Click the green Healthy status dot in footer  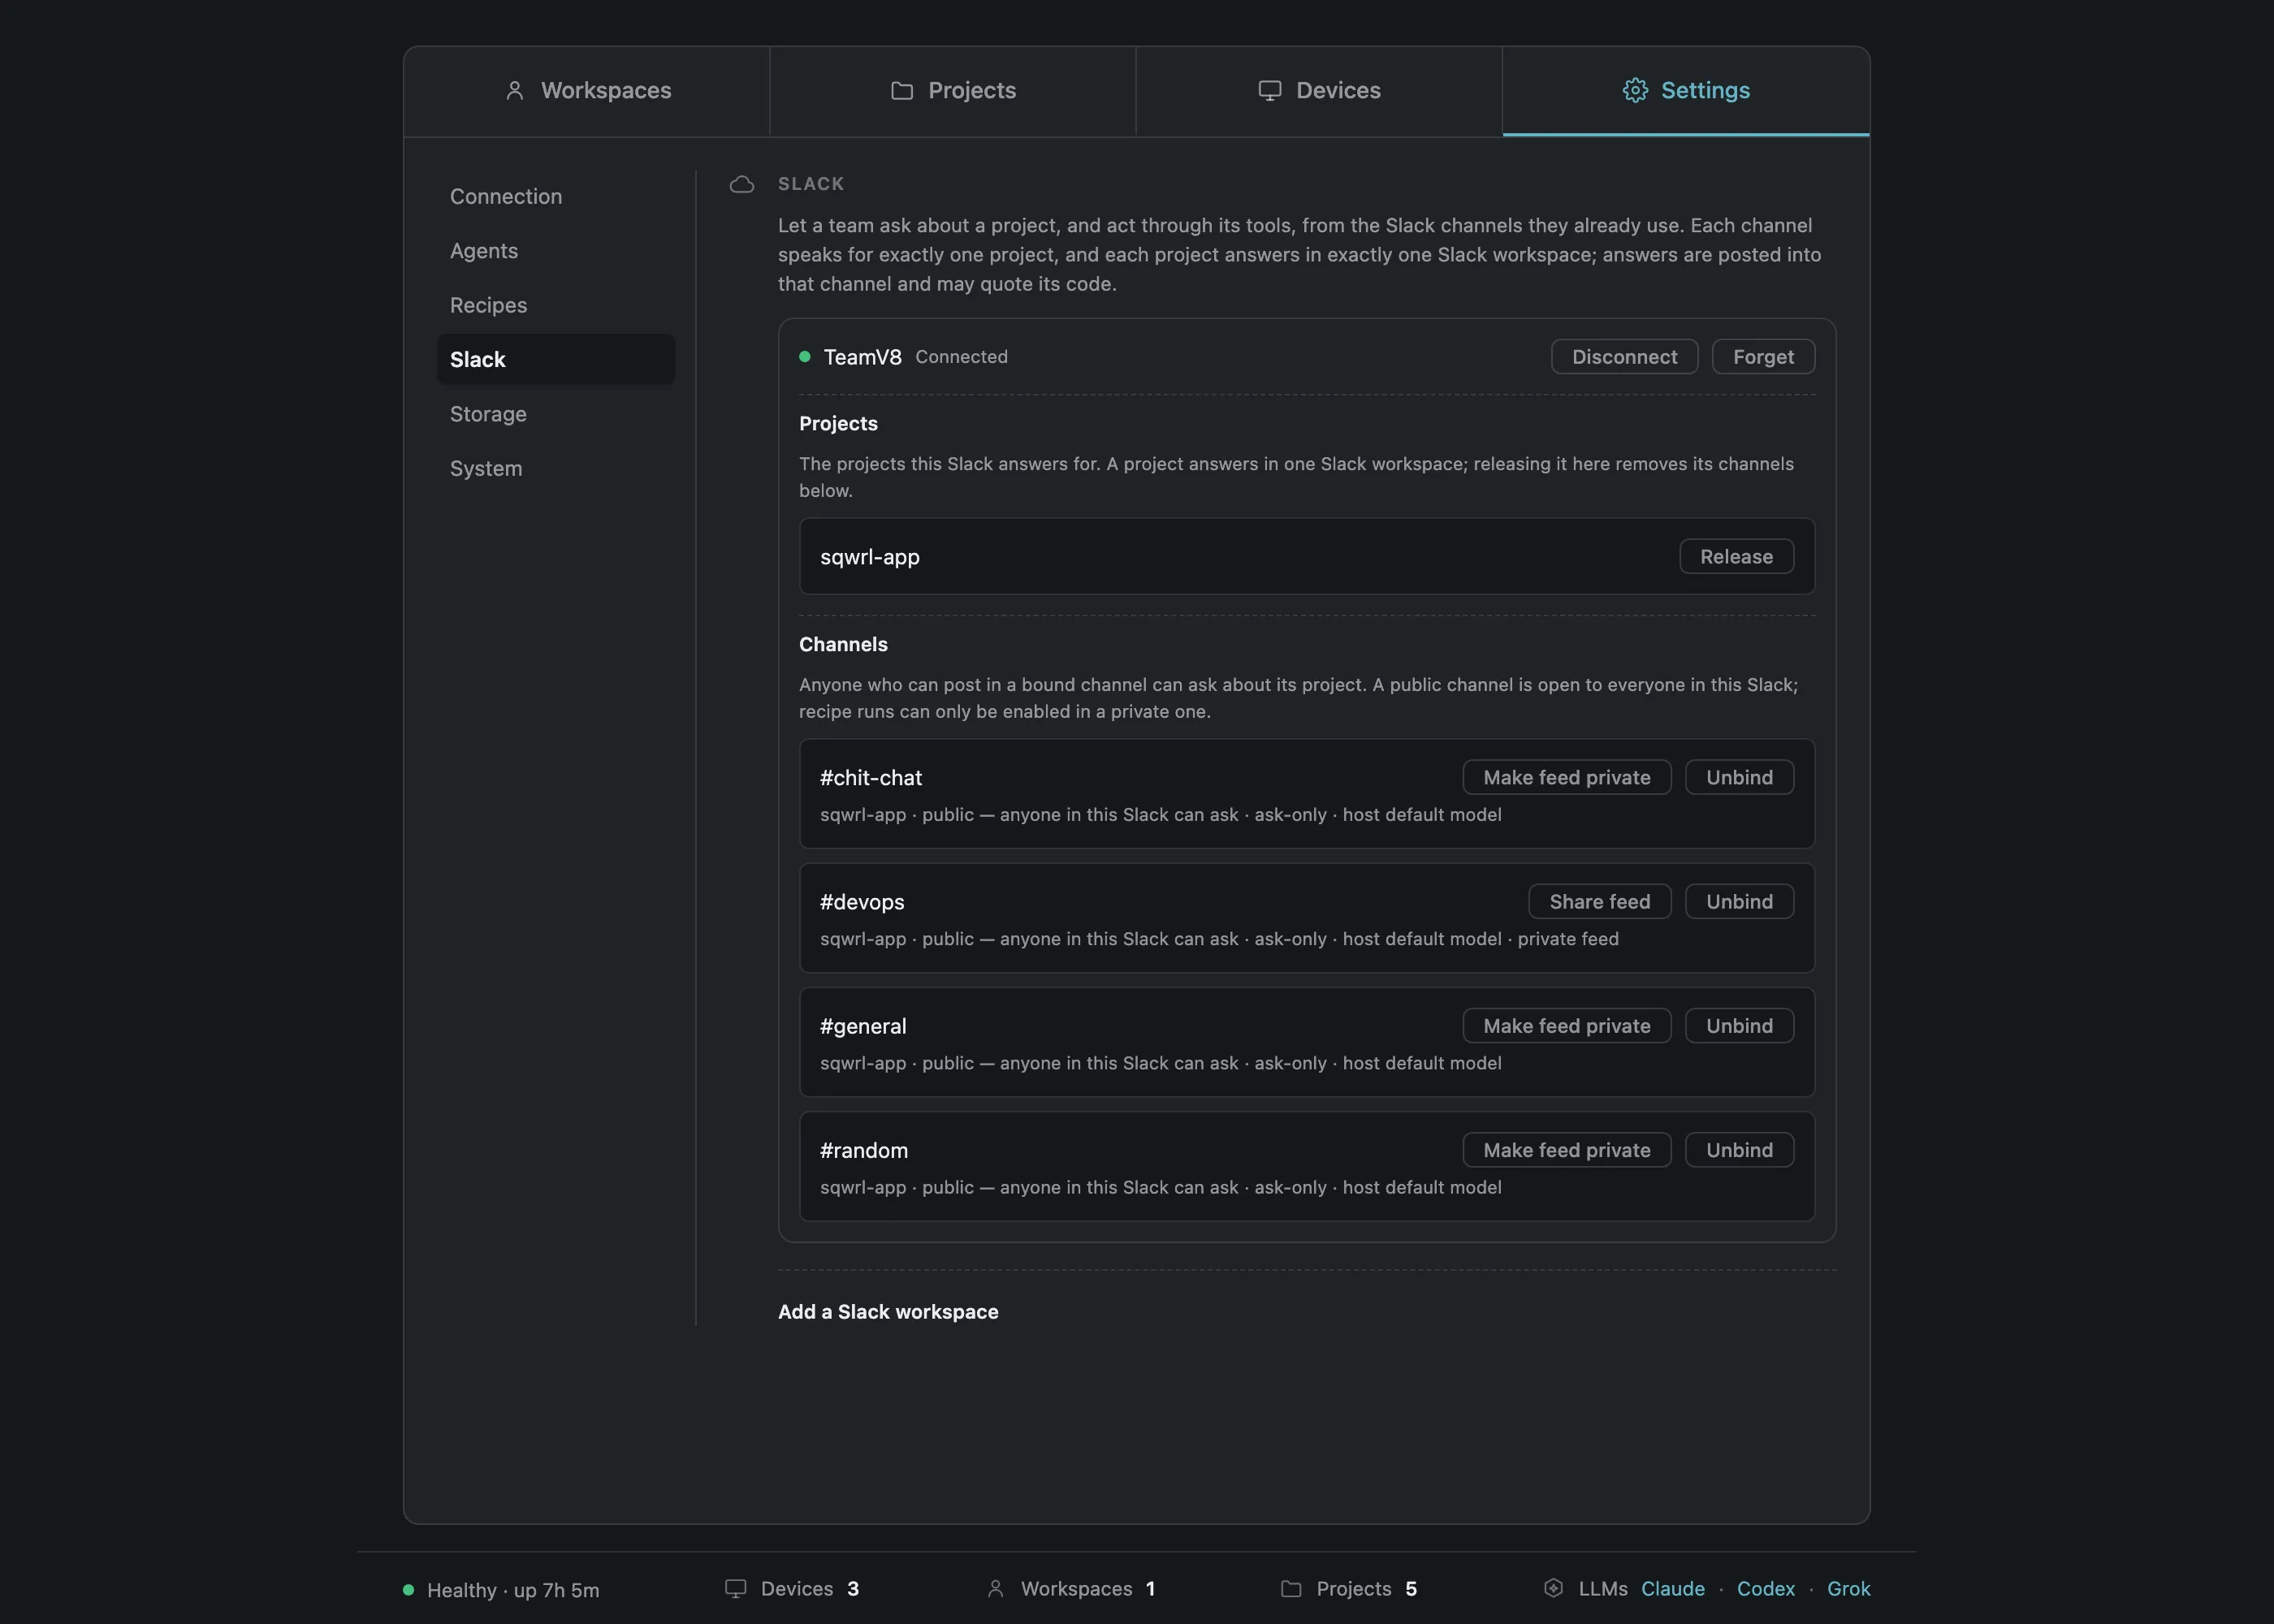click(x=408, y=1589)
